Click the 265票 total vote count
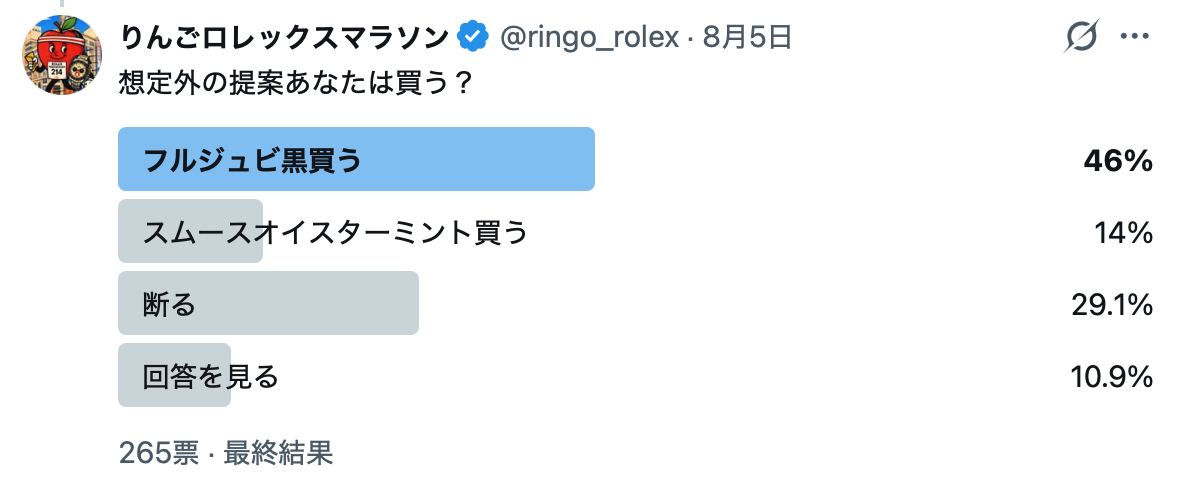1186x478 pixels. coord(159,452)
